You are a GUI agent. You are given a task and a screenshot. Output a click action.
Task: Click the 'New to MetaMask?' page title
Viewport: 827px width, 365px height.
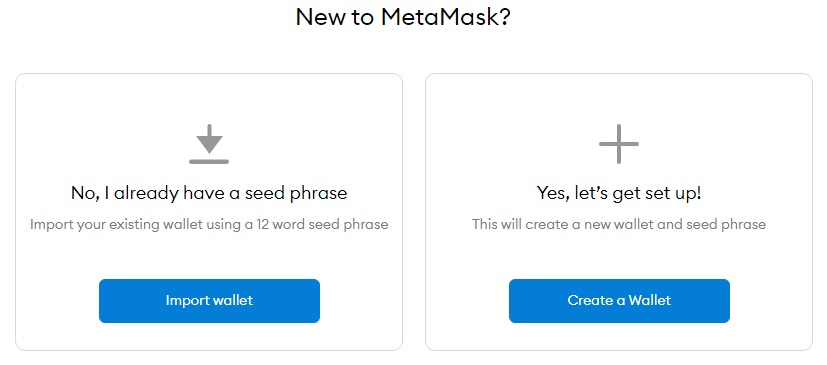click(403, 17)
